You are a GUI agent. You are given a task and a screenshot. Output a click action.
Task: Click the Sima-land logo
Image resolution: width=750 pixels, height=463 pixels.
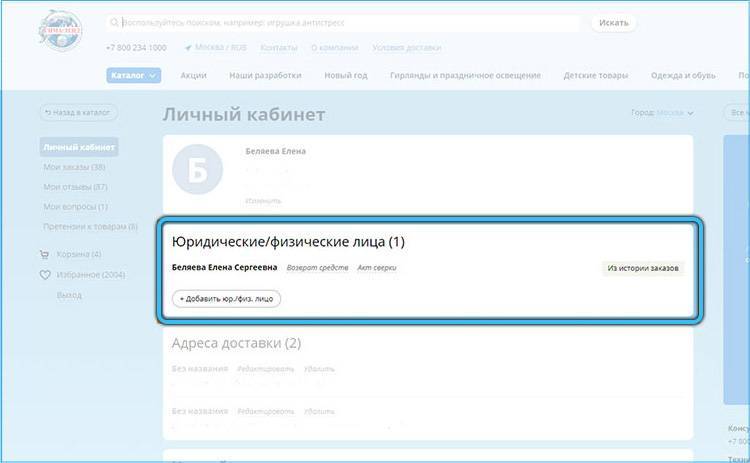point(60,30)
